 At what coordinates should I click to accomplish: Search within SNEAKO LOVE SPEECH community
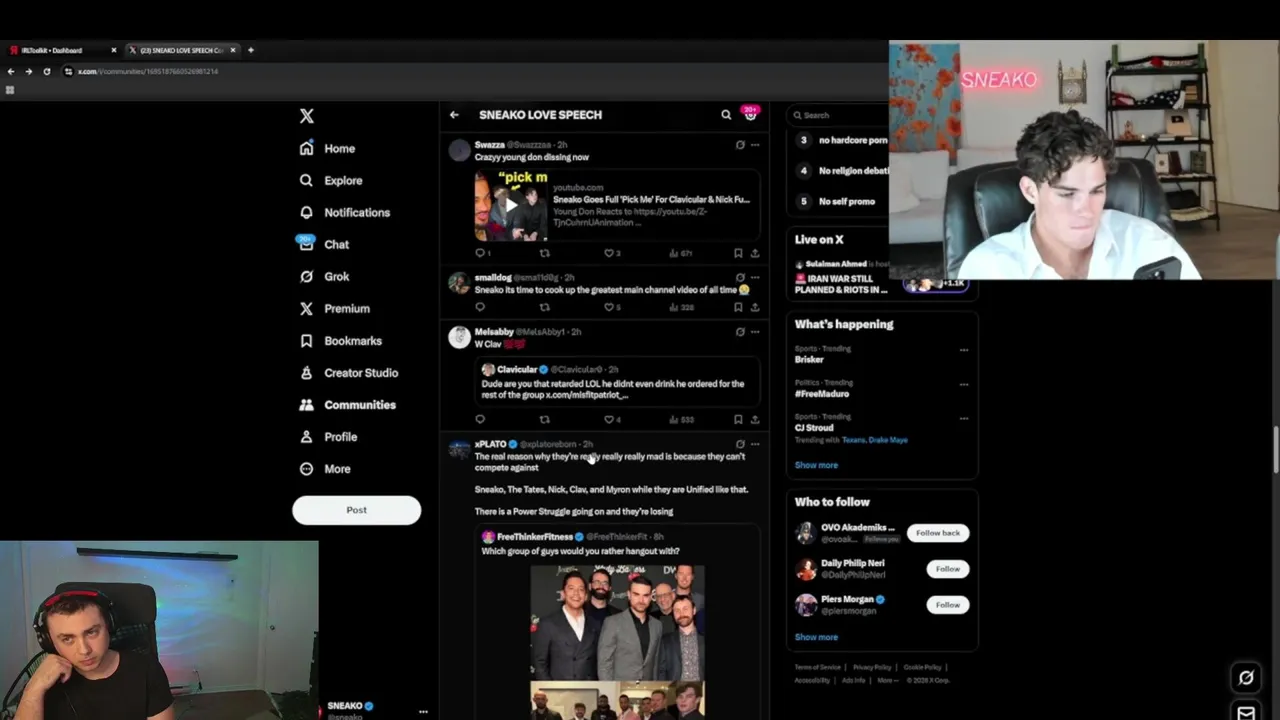726,115
